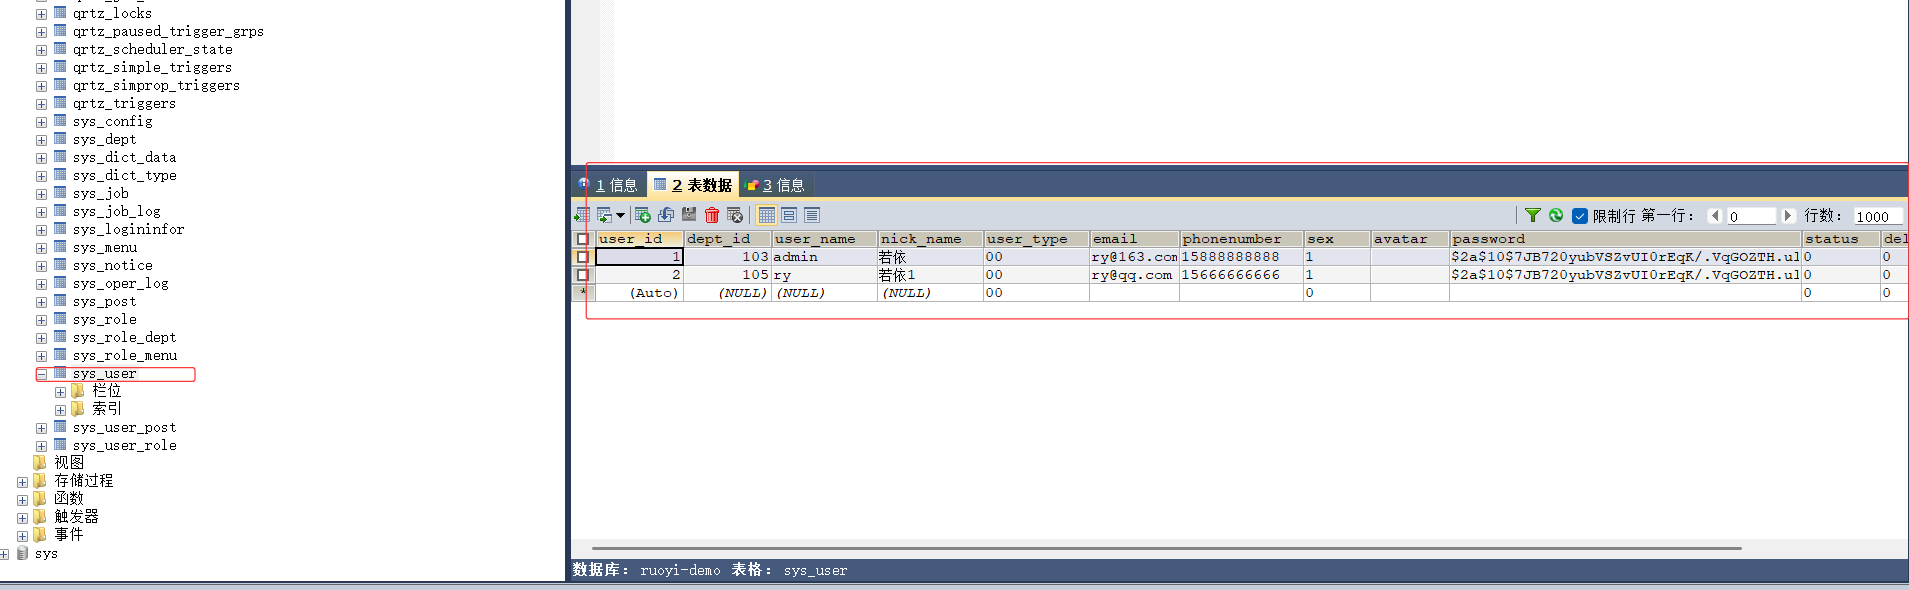Select the sys_role table in tree
Screen dimensions: 1909x590
(104, 320)
